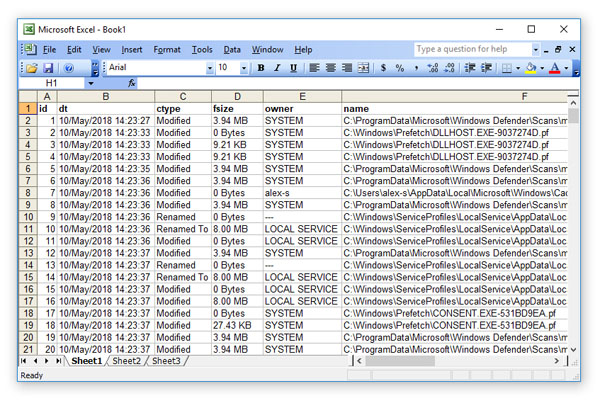Open Excel Help via the blue question icon
The height and width of the screenshot is (403, 600).
click(69, 68)
